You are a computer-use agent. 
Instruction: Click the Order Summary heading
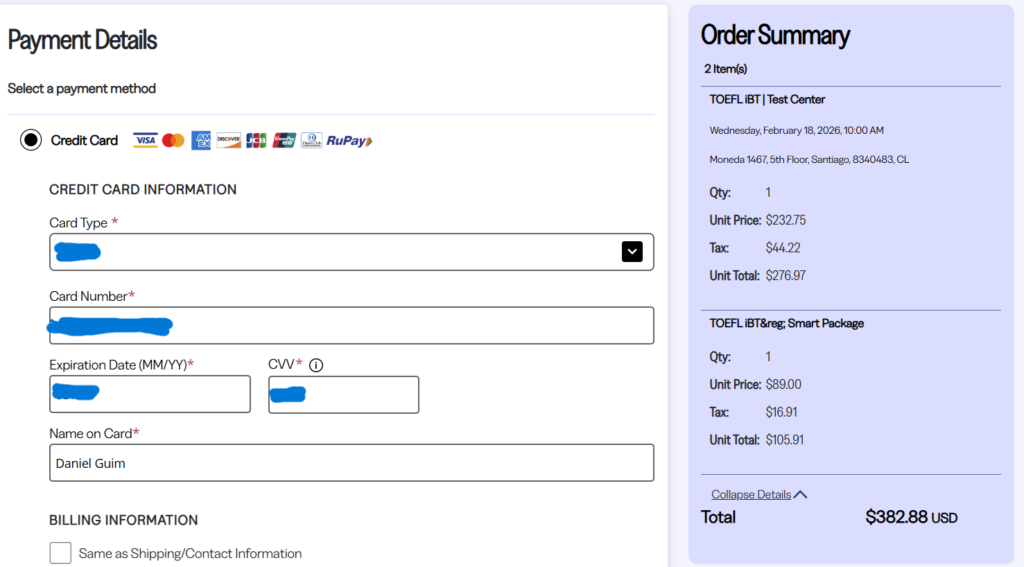click(775, 35)
